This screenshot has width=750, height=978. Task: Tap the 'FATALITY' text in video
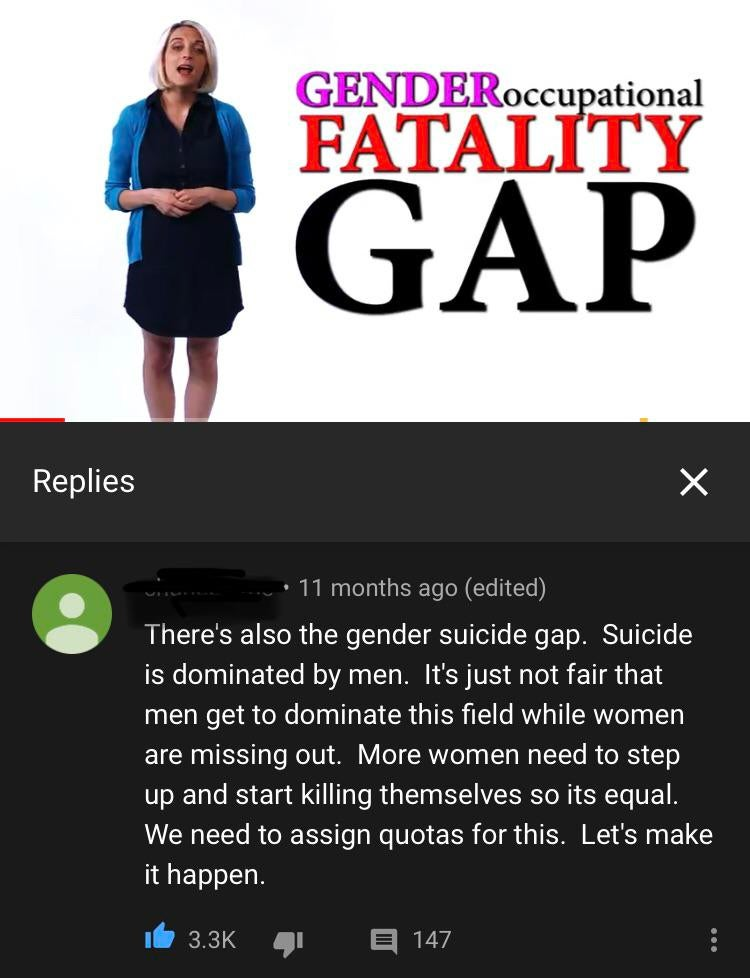click(x=500, y=143)
